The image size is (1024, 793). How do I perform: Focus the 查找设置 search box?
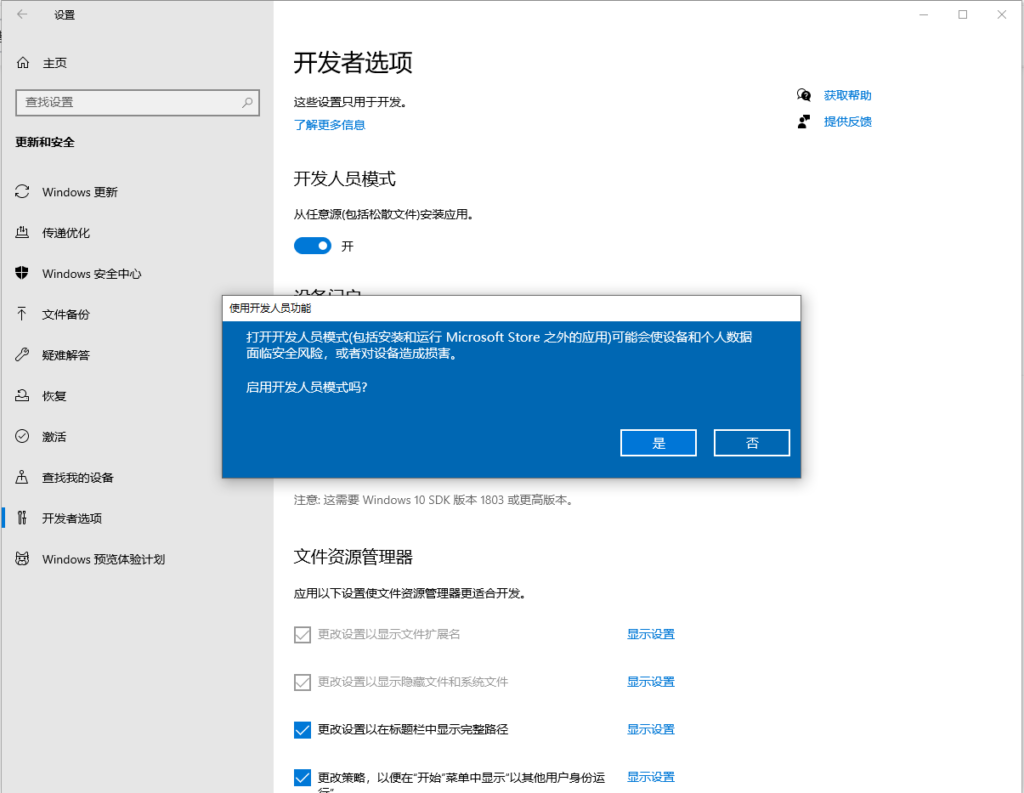(x=137, y=103)
